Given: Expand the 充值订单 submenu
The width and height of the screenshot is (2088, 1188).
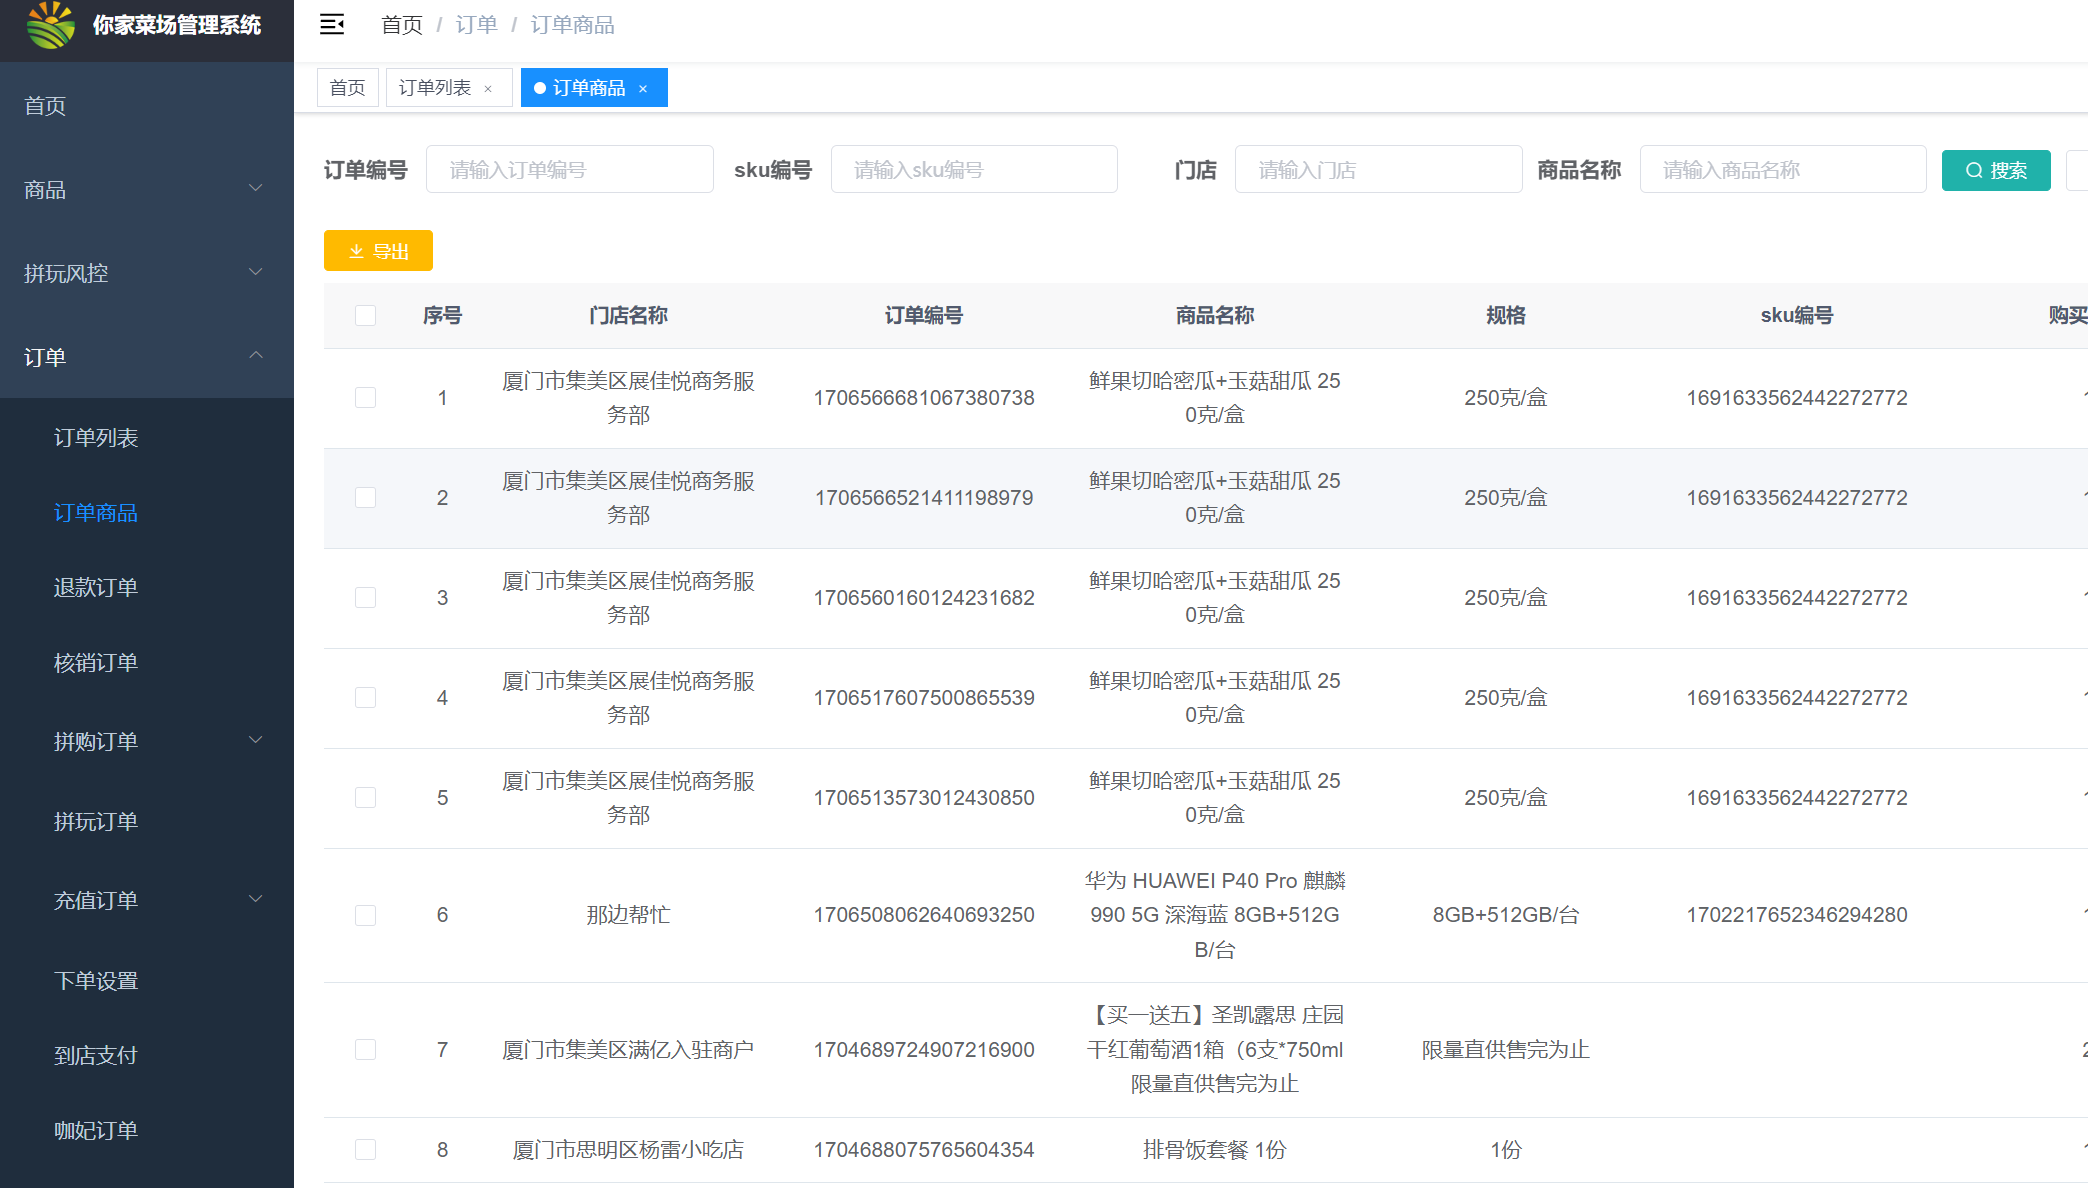Looking at the screenshot, I should tap(147, 900).
